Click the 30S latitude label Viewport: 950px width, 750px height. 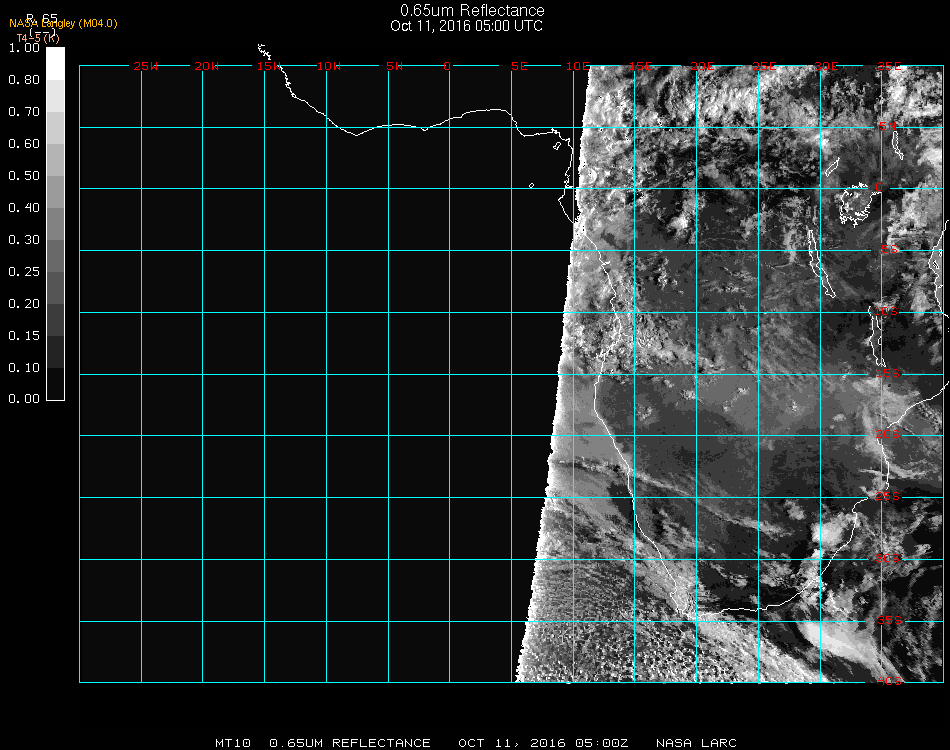pos(887,558)
